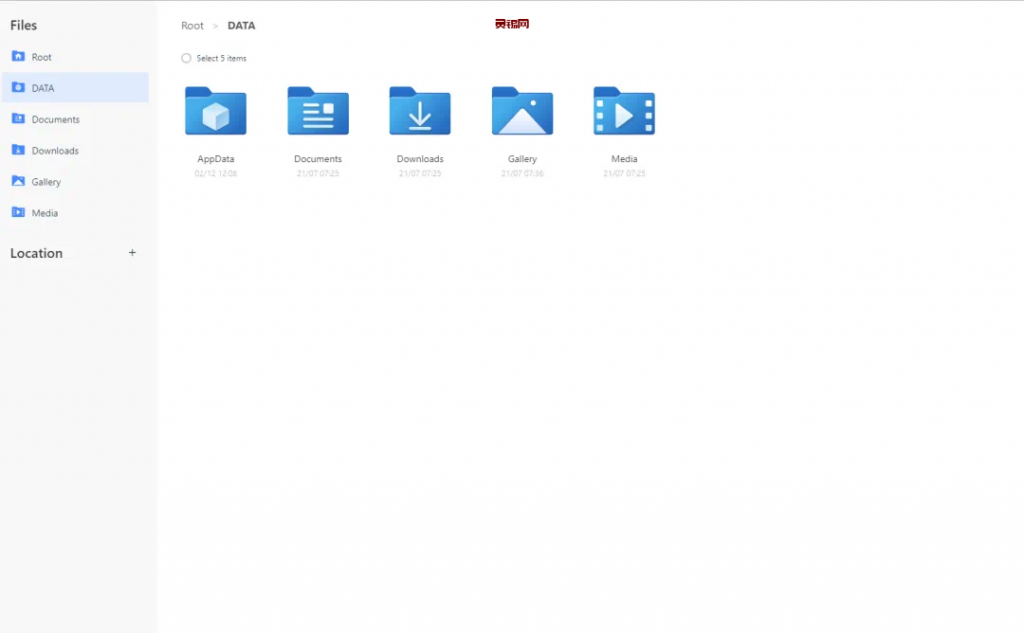
Task: Select DATA in the sidebar list
Action: coord(43,88)
